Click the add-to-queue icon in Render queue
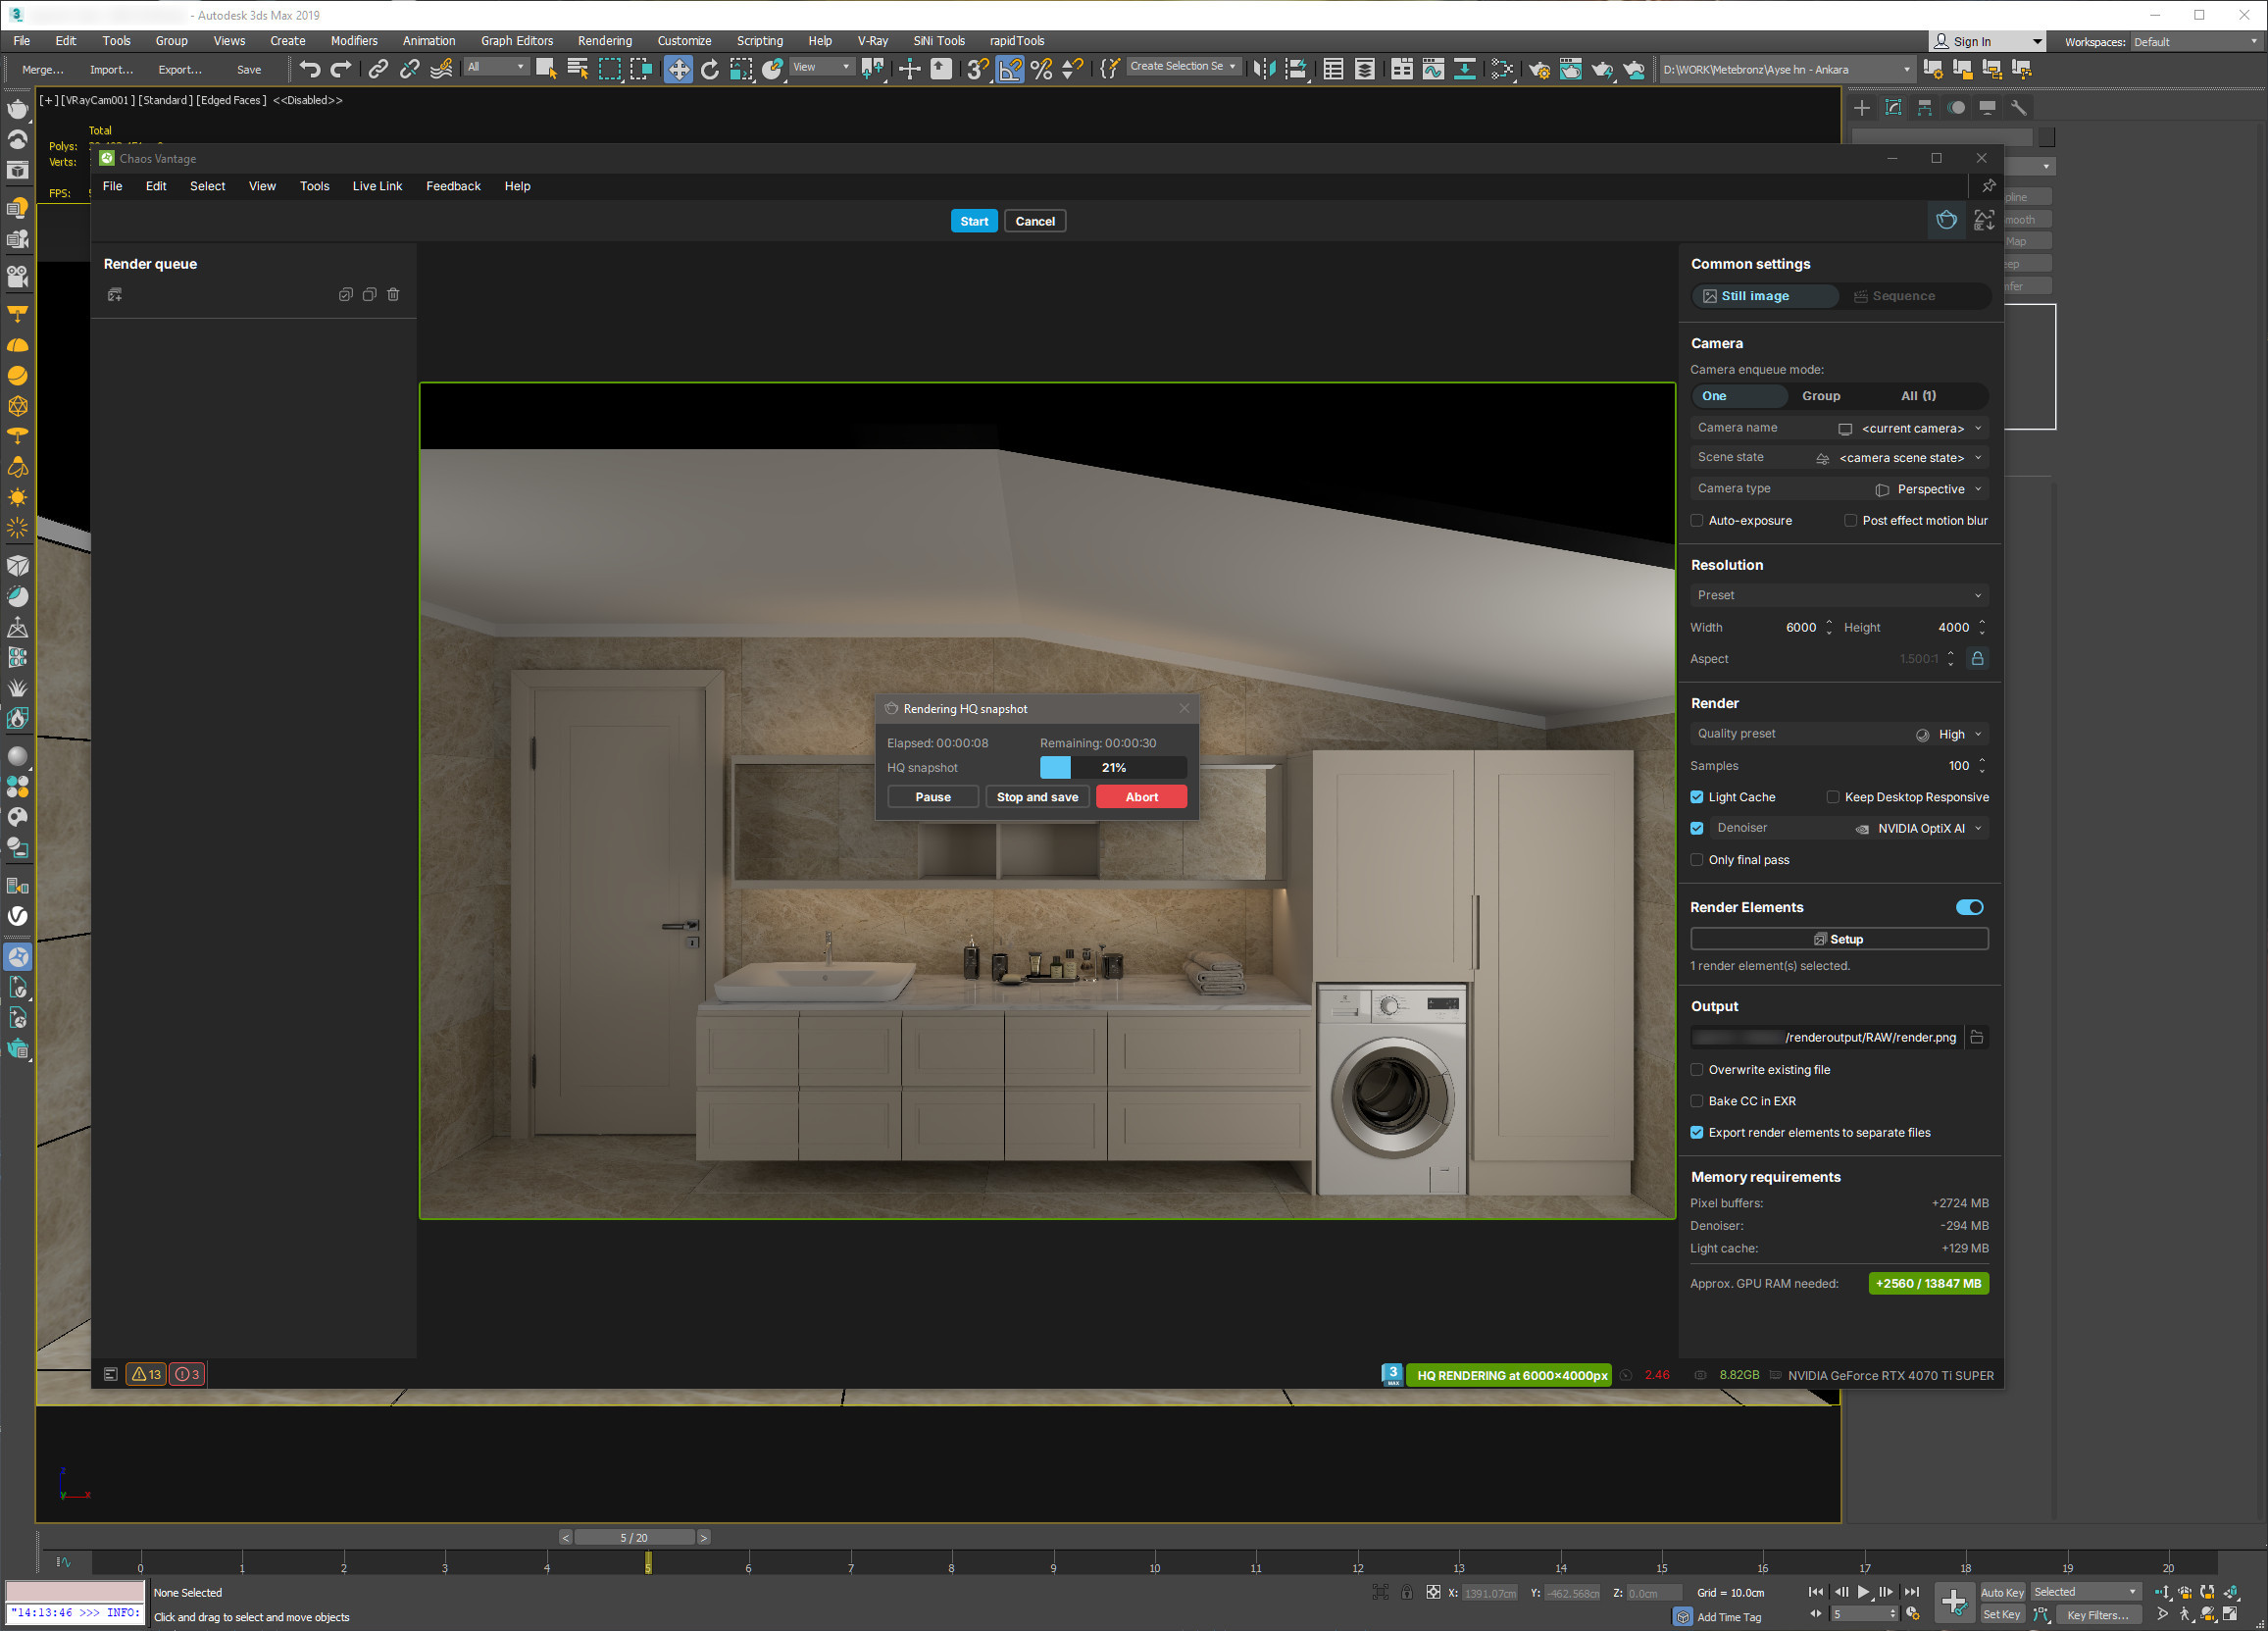This screenshot has width=2268, height=1631. click(x=115, y=294)
